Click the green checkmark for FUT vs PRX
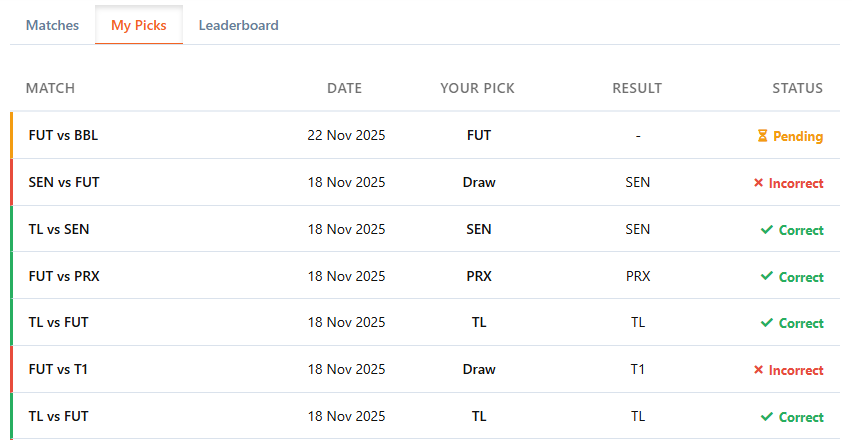Viewport: 852px width, 440px height. click(x=767, y=276)
